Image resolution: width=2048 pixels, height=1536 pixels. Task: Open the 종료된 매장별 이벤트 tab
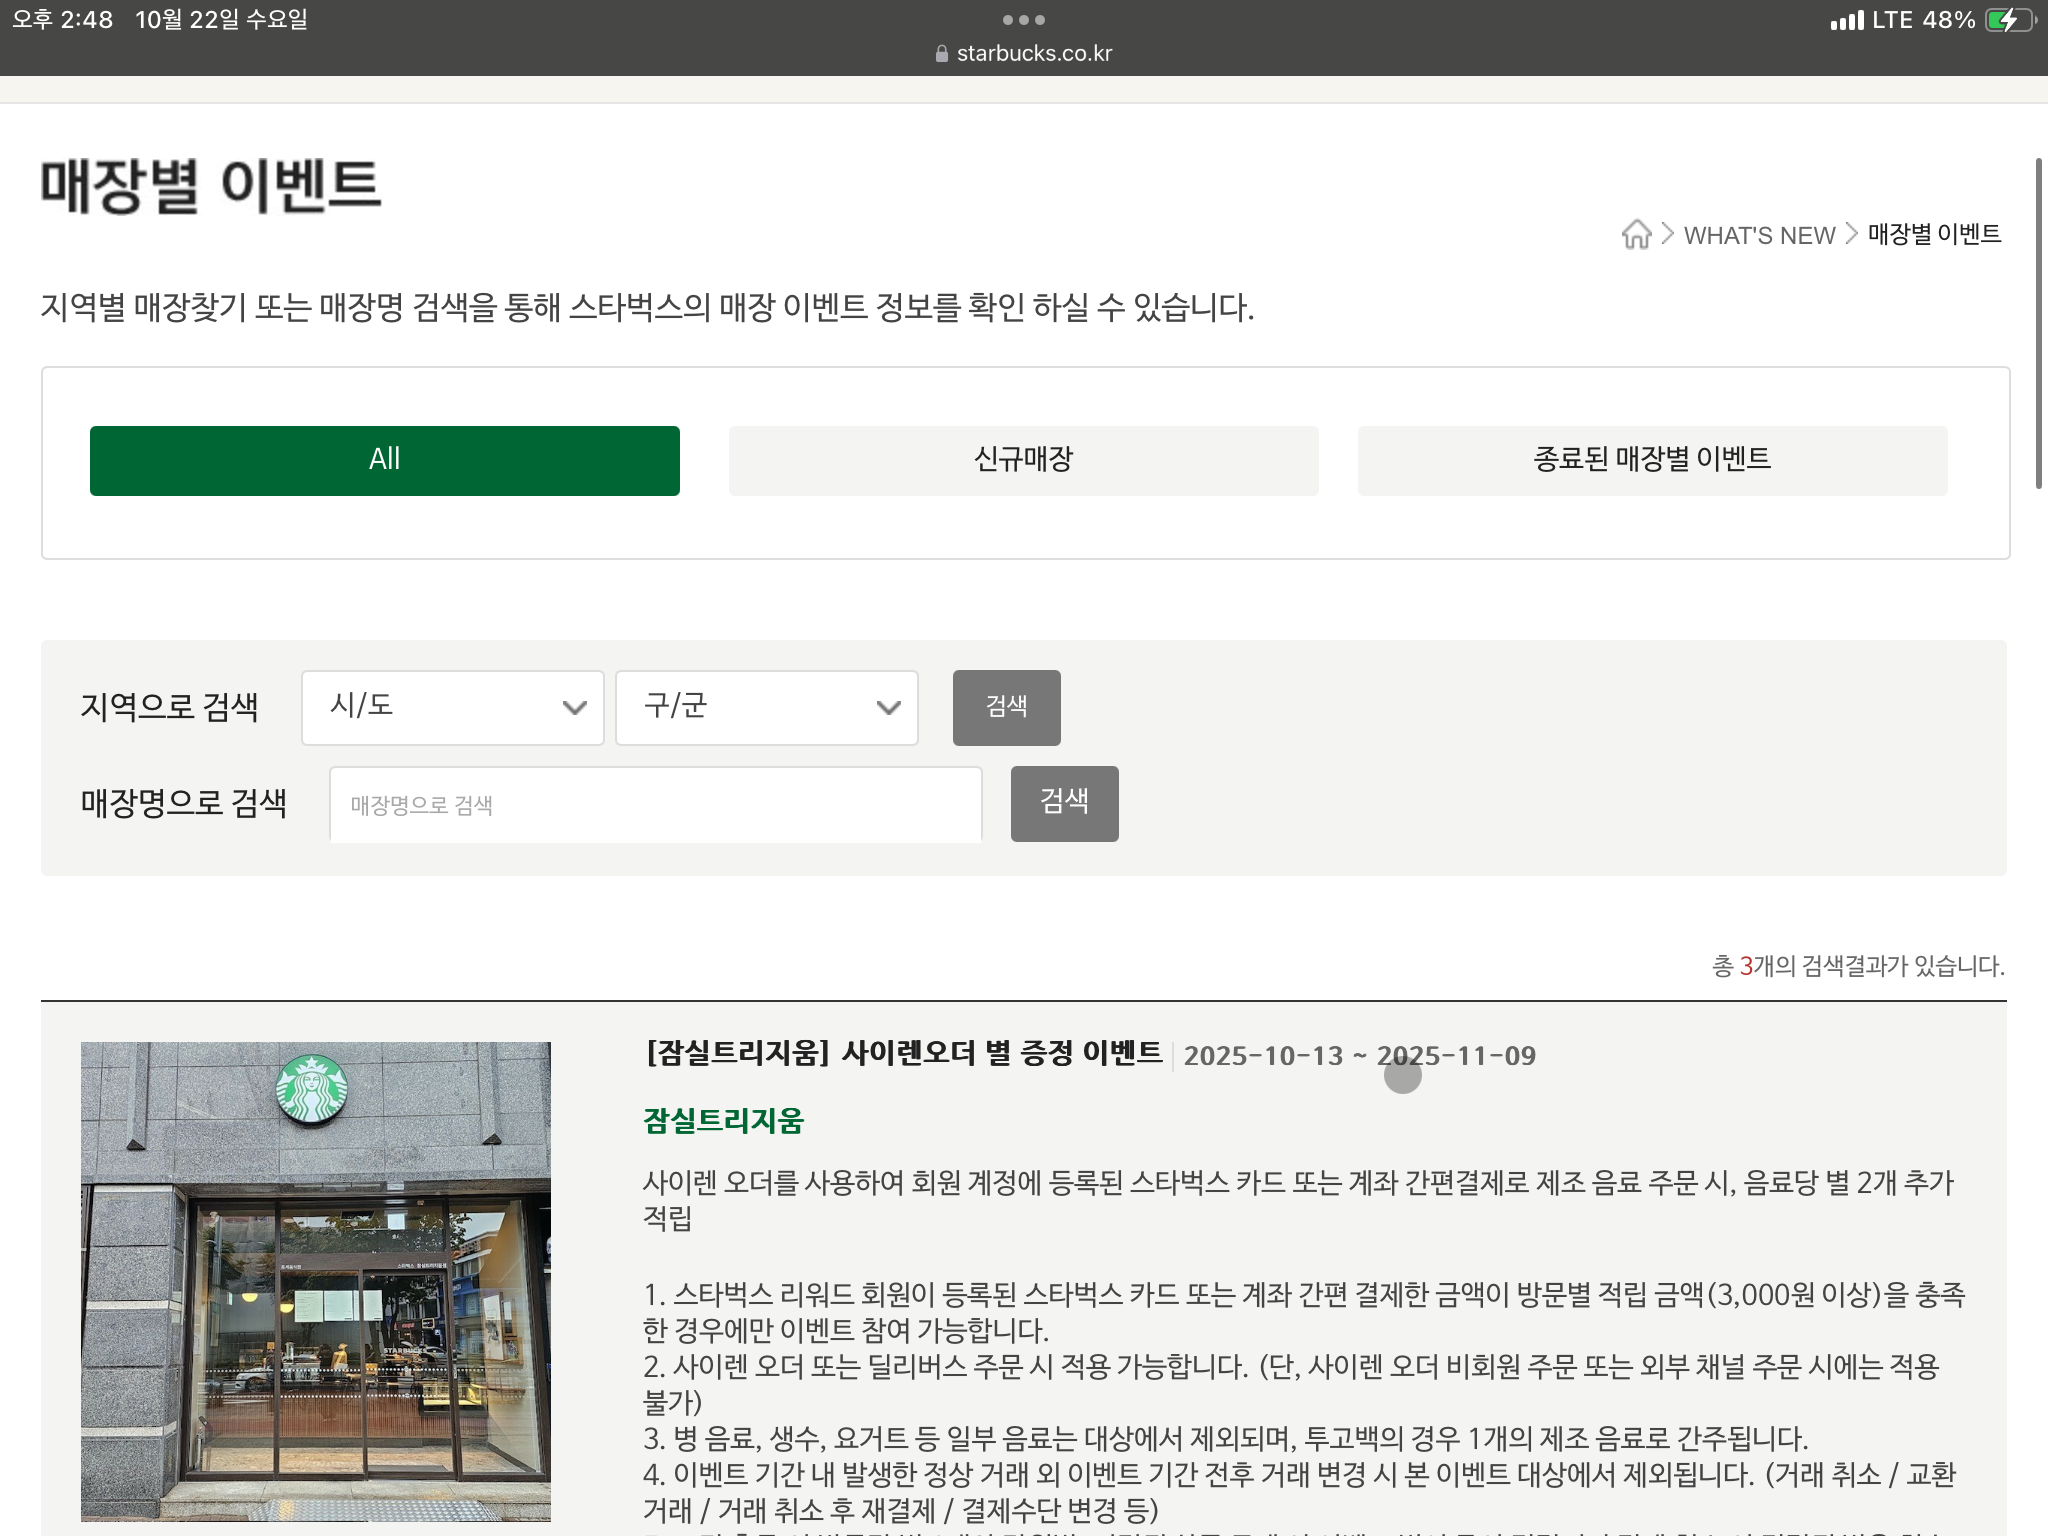[x=1652, y=460]
